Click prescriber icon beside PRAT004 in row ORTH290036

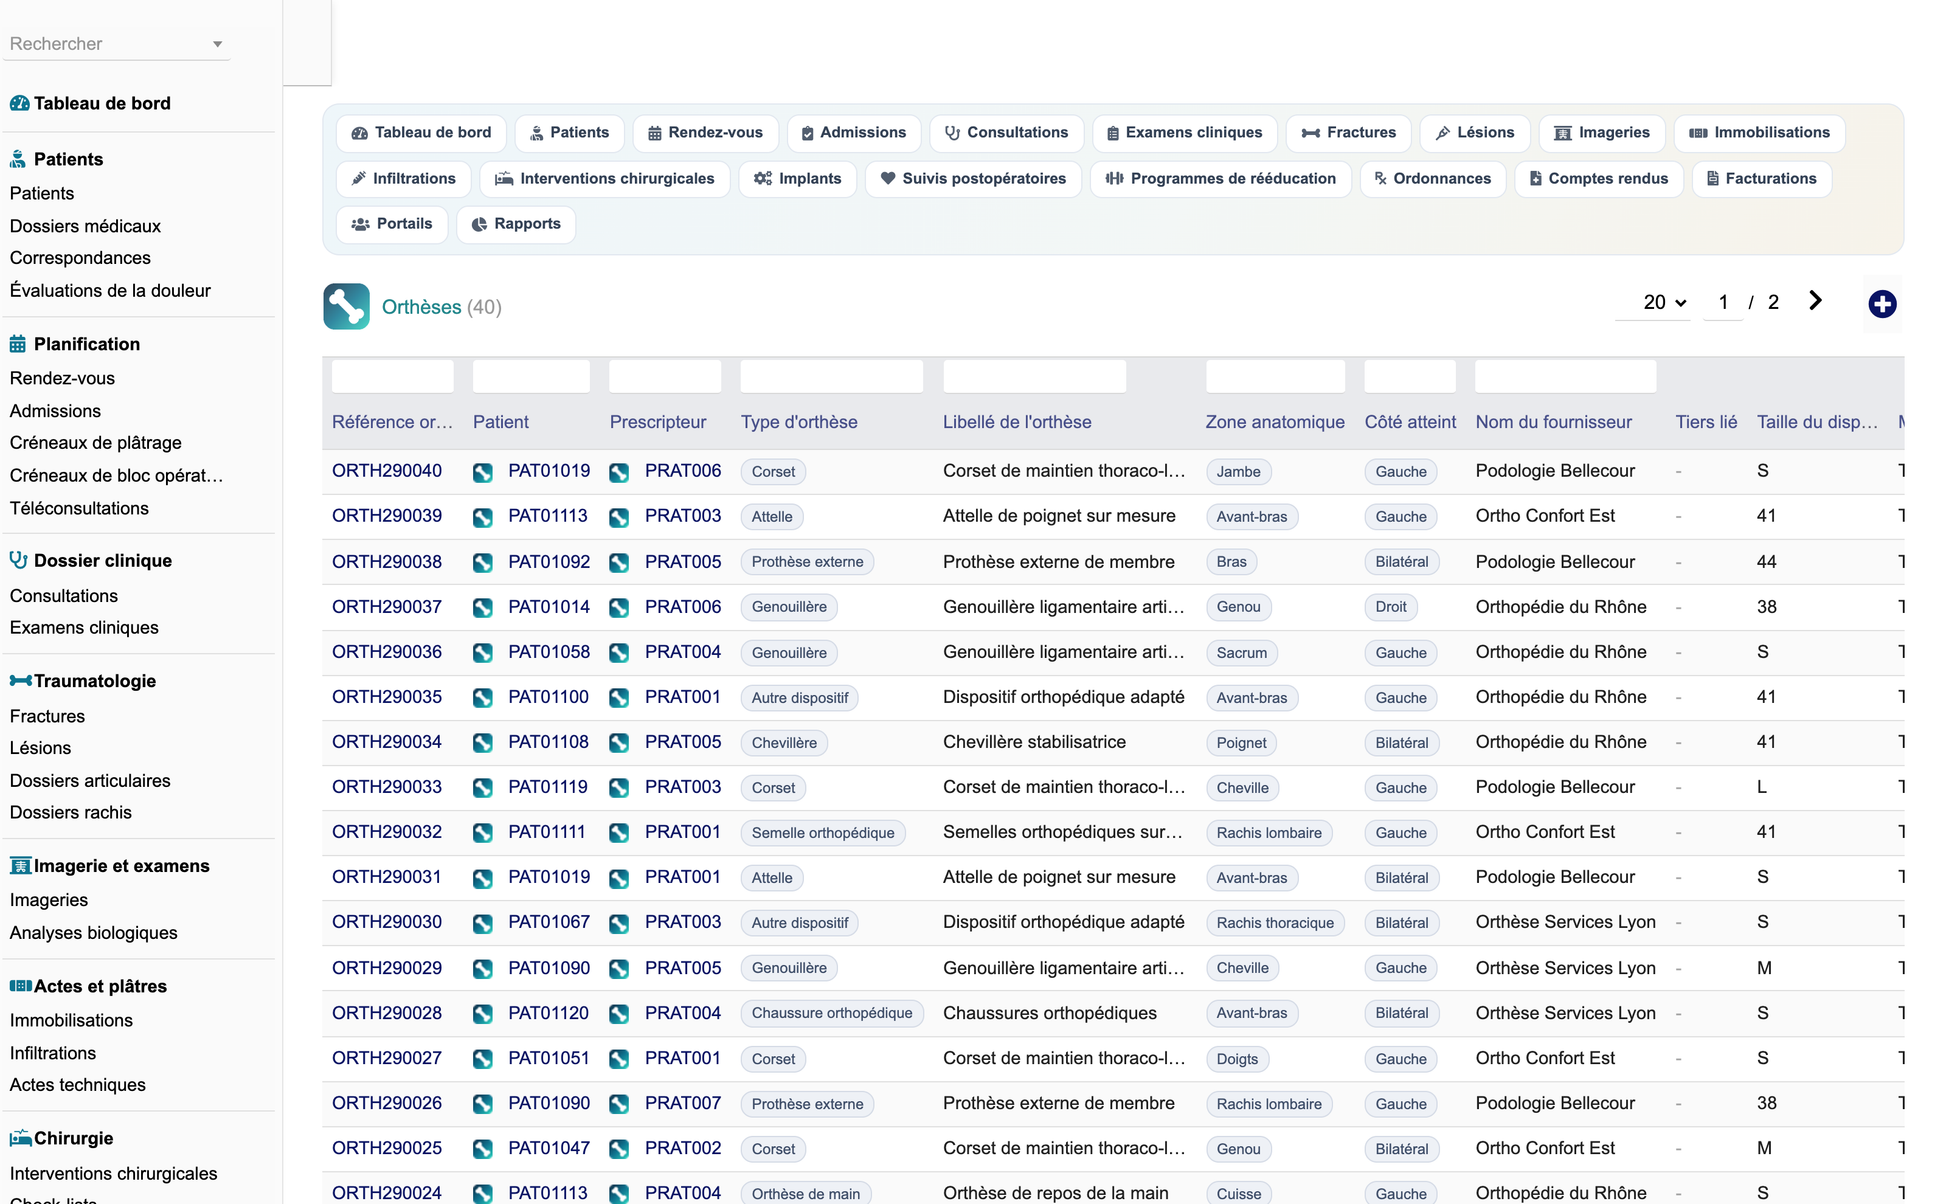click(619, 652)
